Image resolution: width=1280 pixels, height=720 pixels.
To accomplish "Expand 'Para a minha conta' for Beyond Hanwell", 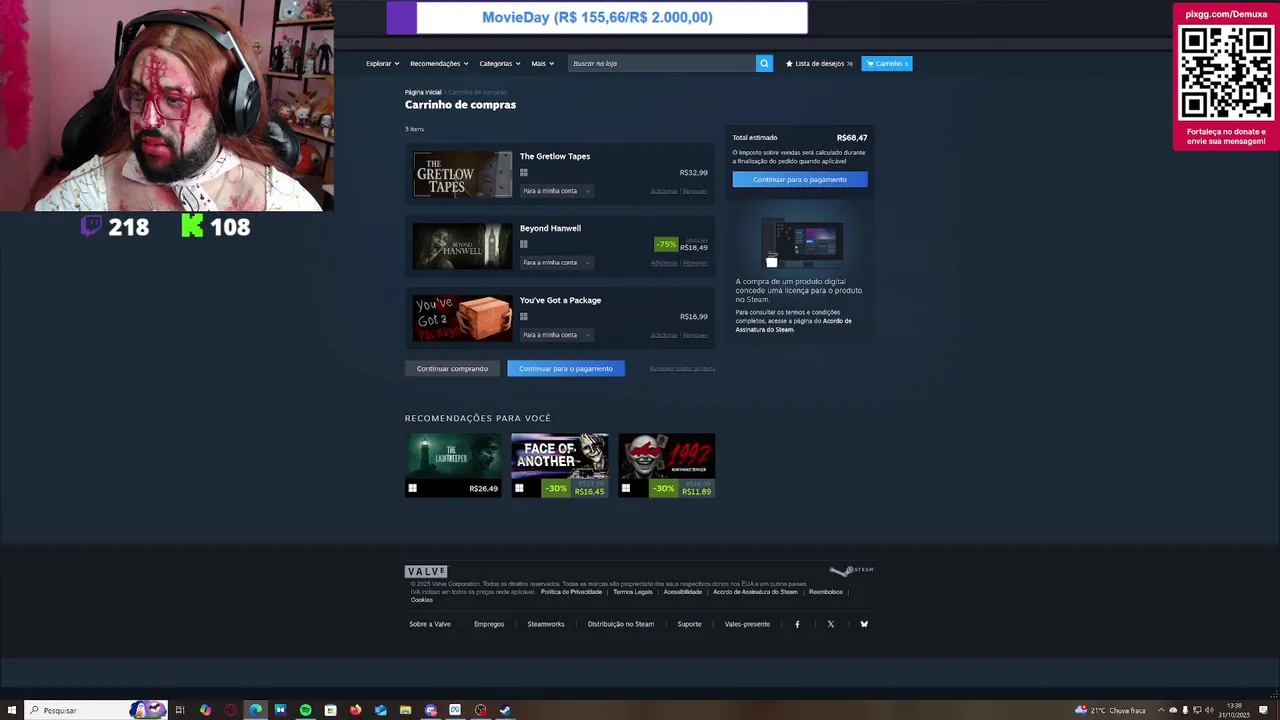I will (556, 263).
